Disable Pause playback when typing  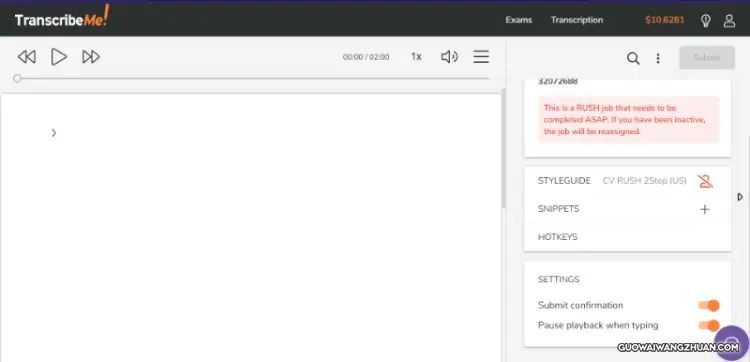pos(708,326)
